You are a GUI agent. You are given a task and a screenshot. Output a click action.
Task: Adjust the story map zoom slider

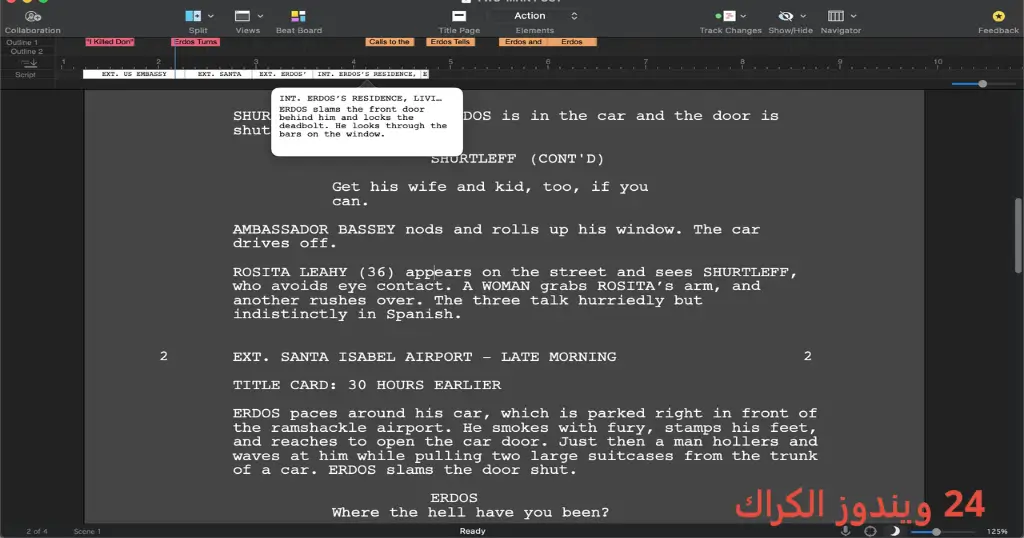pyautogui.click(x=982, y=84)
